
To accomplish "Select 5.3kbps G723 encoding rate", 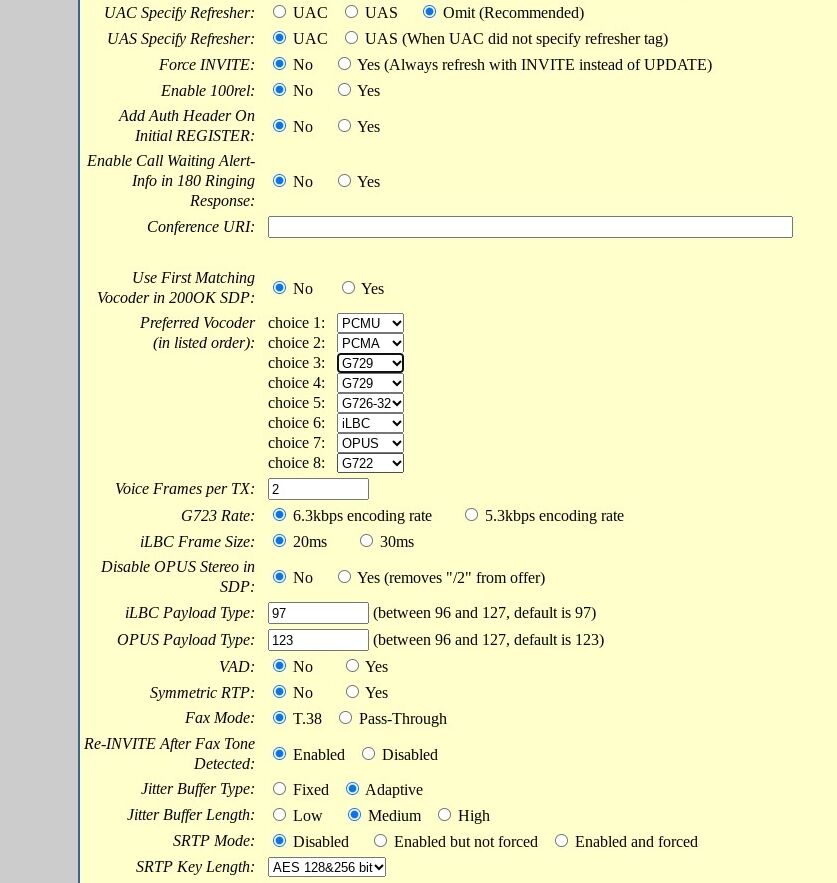I will 471,515.
